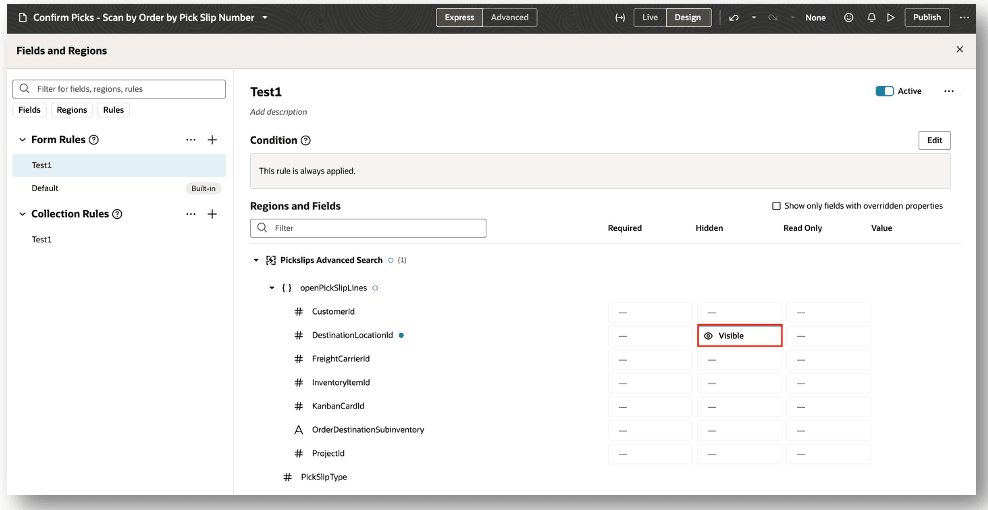Open the notifications bell
The width and height of the screenshot is (988, 510).
tap(871, 17)
